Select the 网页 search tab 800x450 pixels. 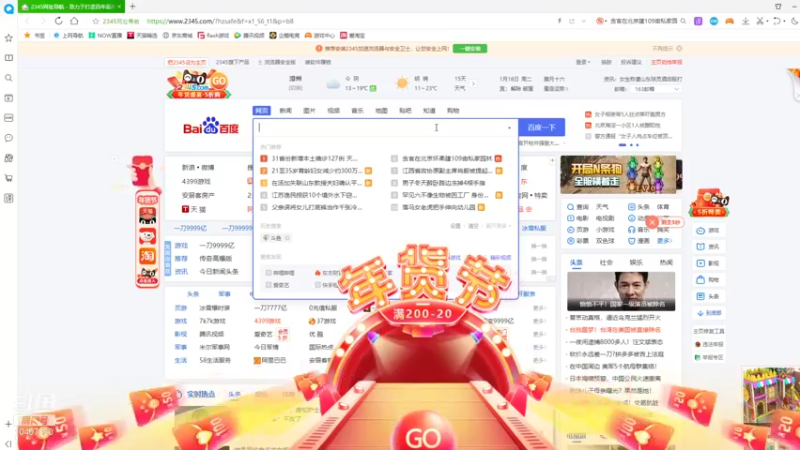click(261, 111)
